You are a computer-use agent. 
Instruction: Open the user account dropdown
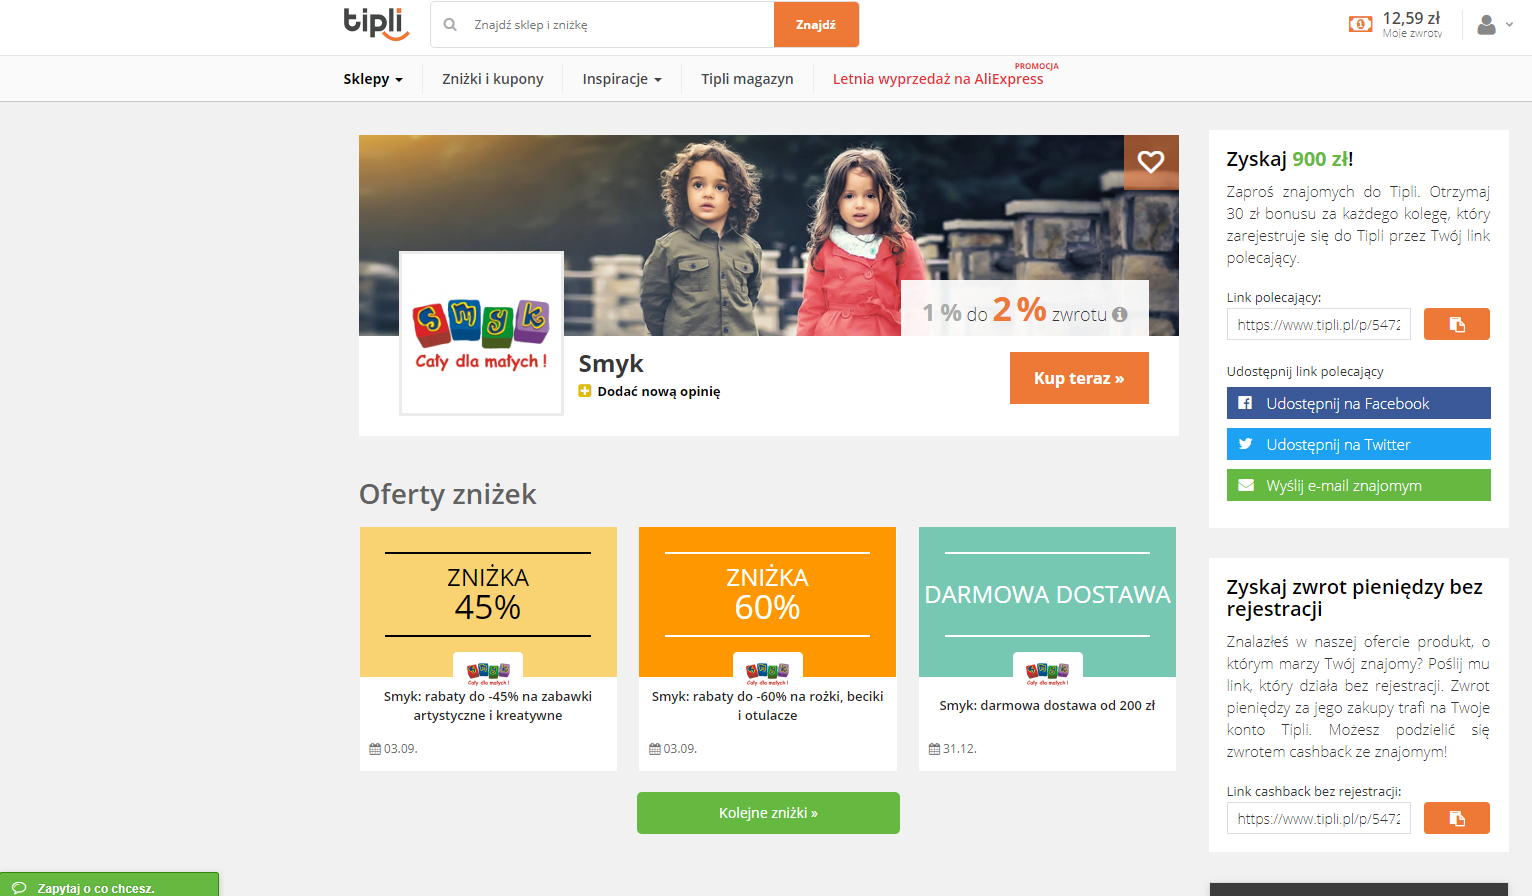click(1495, 25)
